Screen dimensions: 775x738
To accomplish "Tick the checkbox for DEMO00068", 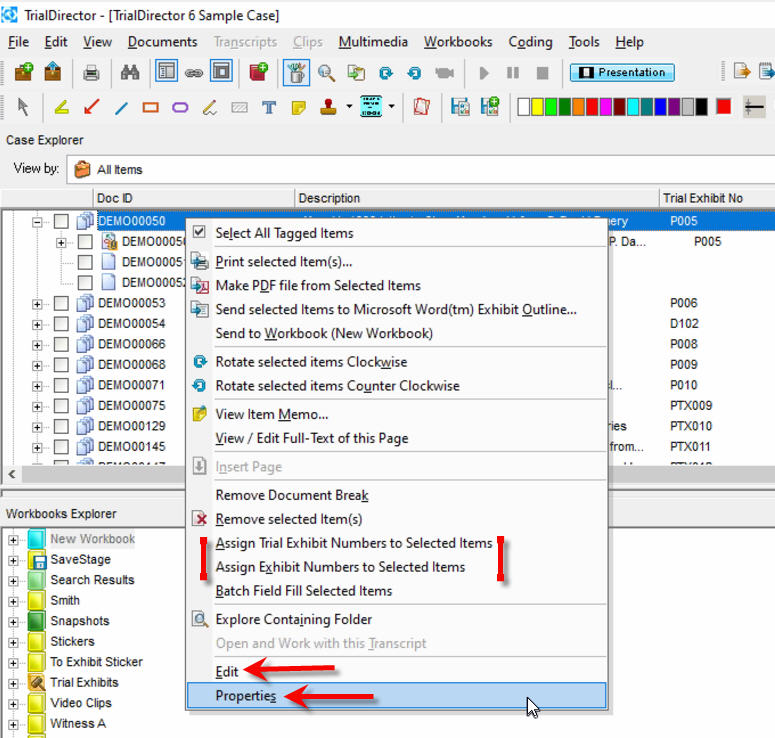I will tap(61, 365).
